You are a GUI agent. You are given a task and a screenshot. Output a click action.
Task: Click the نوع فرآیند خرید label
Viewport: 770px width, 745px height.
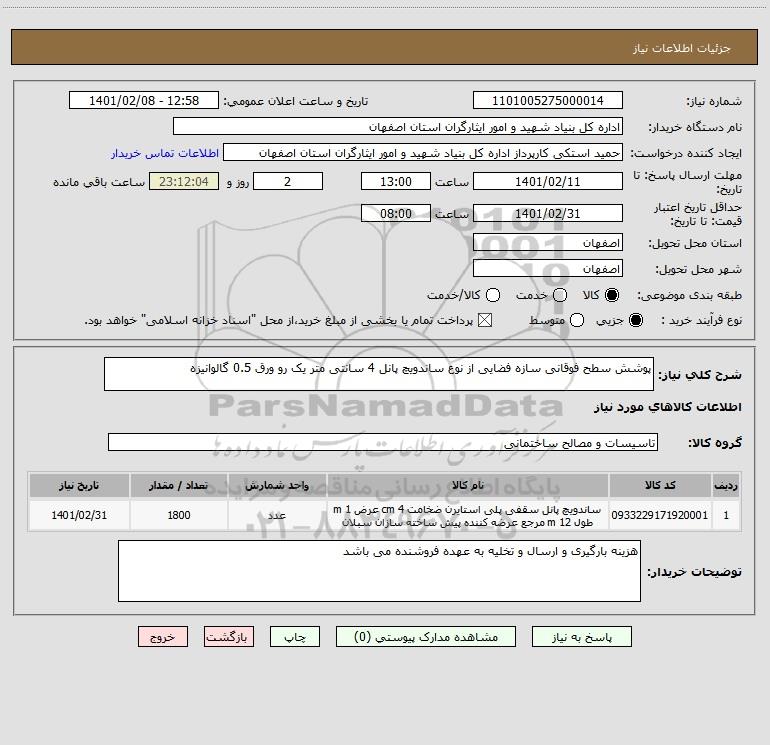tap(701, 321)
